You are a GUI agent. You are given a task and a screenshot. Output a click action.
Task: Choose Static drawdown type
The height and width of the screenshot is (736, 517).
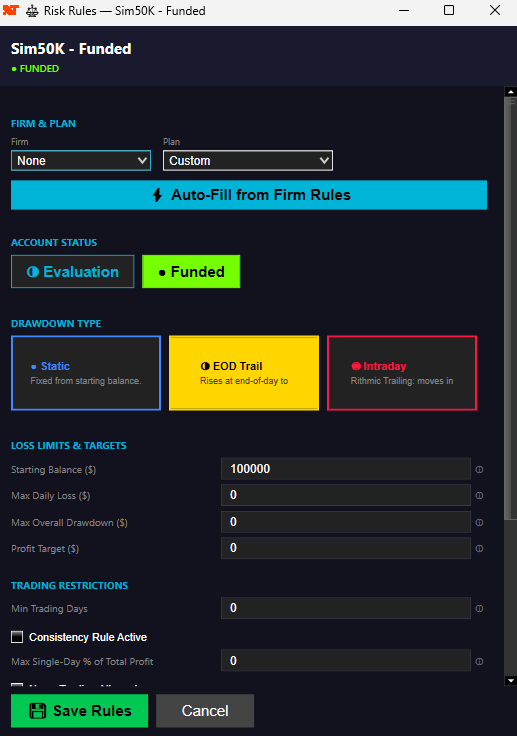(86, 373)
